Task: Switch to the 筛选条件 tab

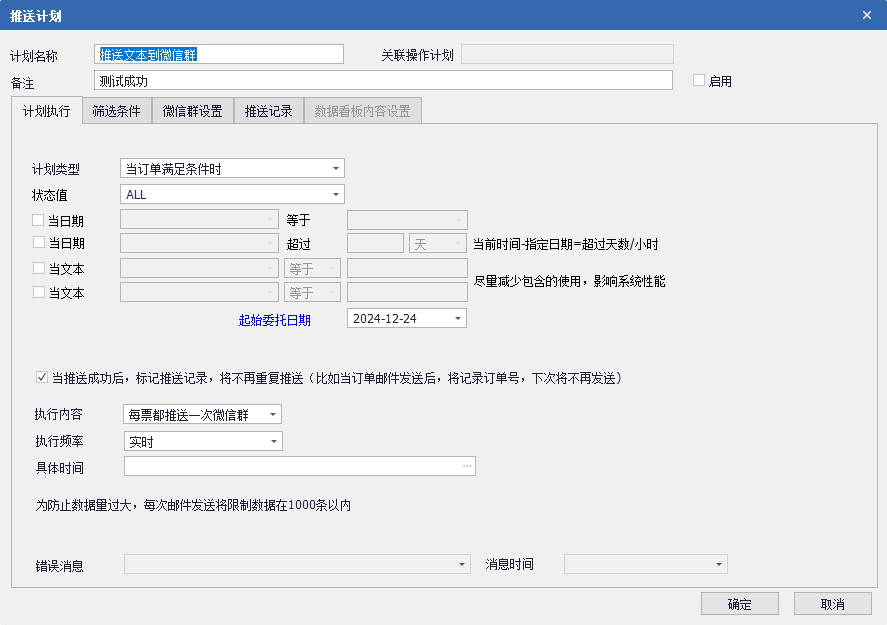Action: tap(117, 111)
